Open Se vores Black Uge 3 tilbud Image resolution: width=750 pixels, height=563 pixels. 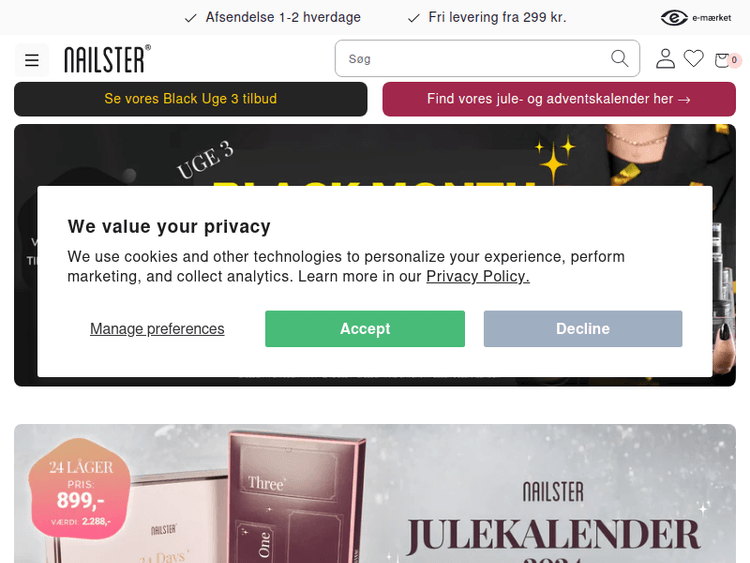click(191, 99)
